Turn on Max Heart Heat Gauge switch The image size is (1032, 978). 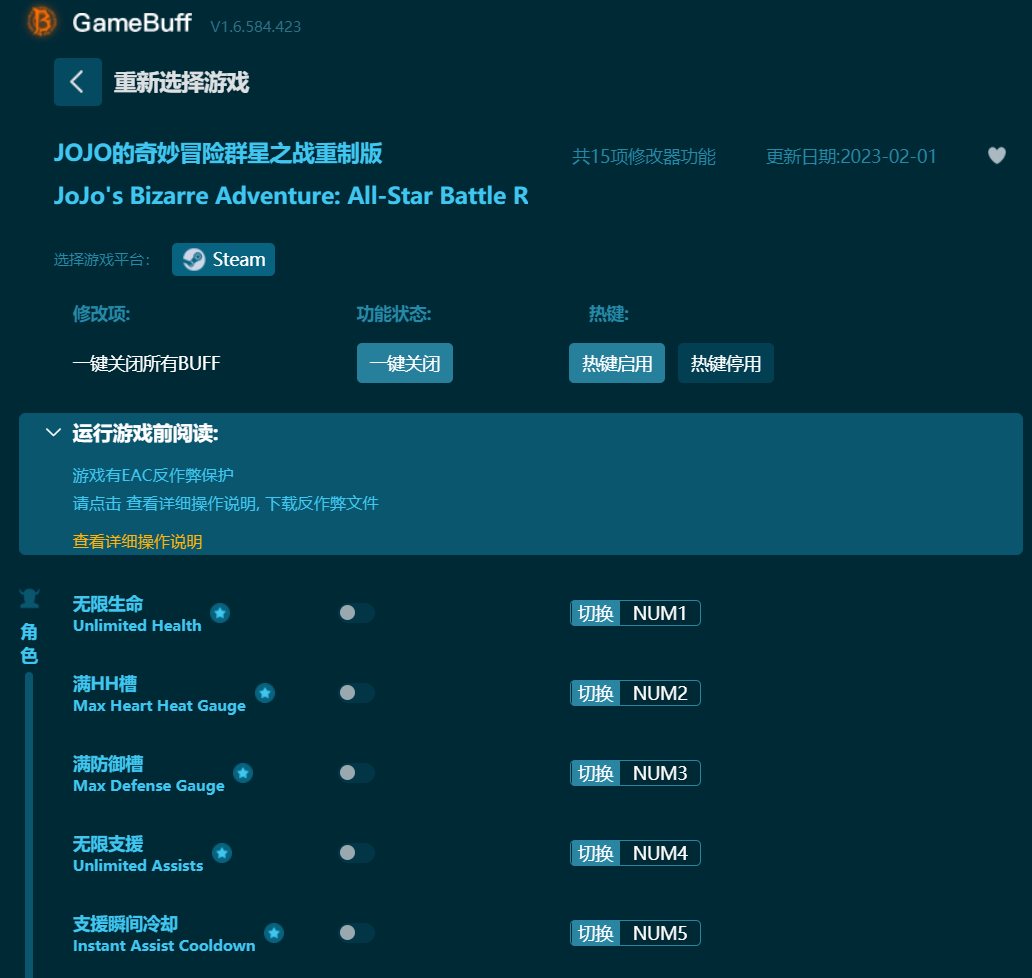click(356, 693)
